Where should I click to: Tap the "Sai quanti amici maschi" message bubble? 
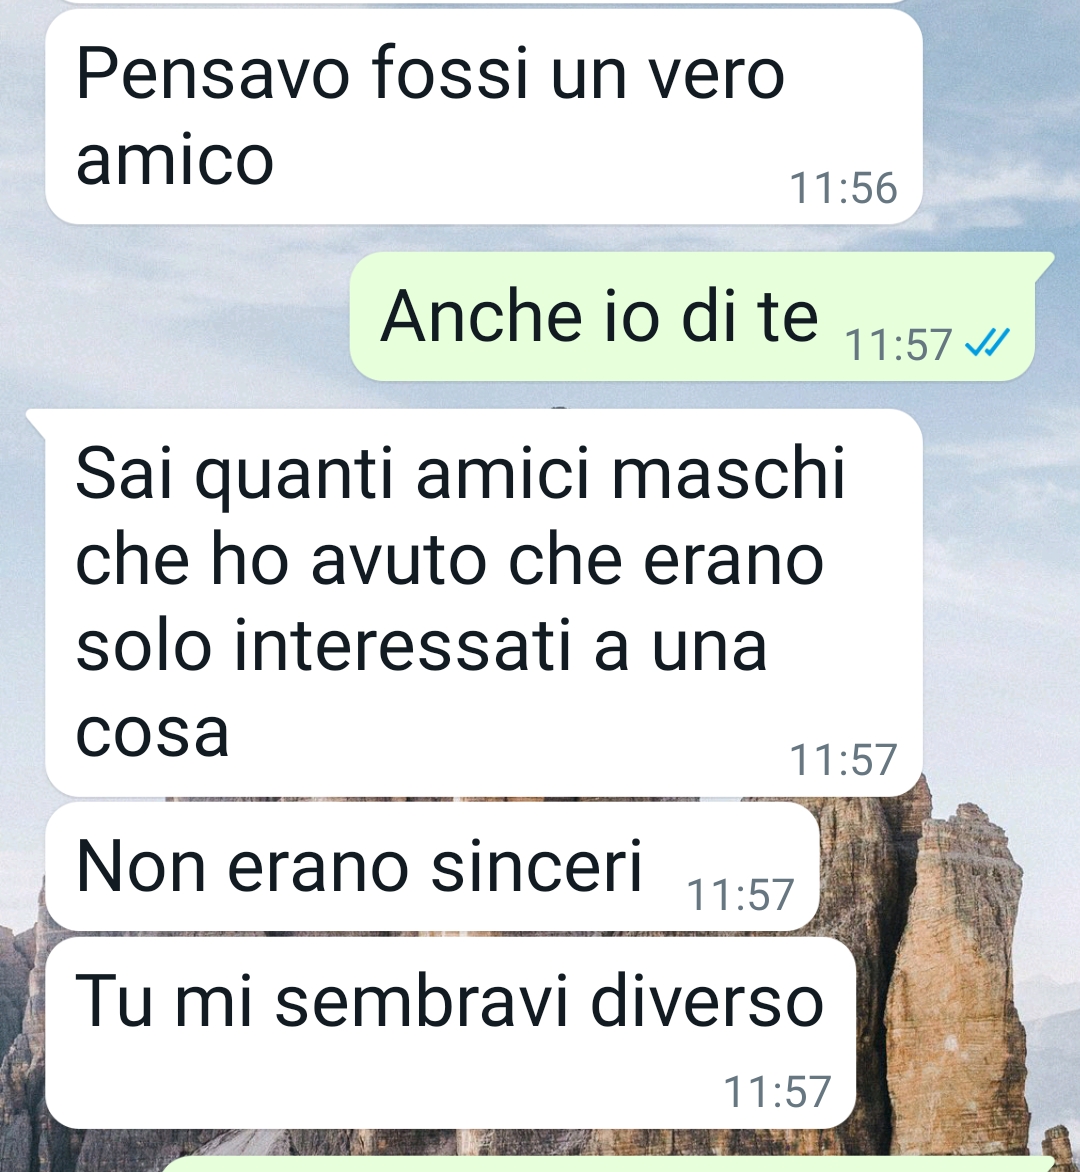coord(484,603)
